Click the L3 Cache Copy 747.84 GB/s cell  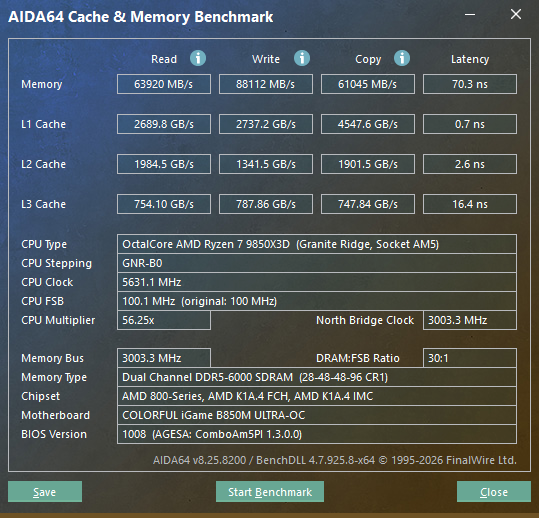coord(368,204)
